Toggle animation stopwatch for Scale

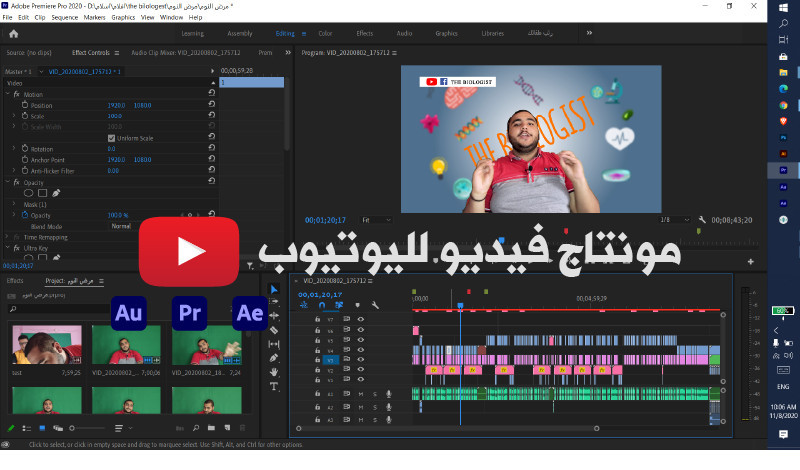24,116
